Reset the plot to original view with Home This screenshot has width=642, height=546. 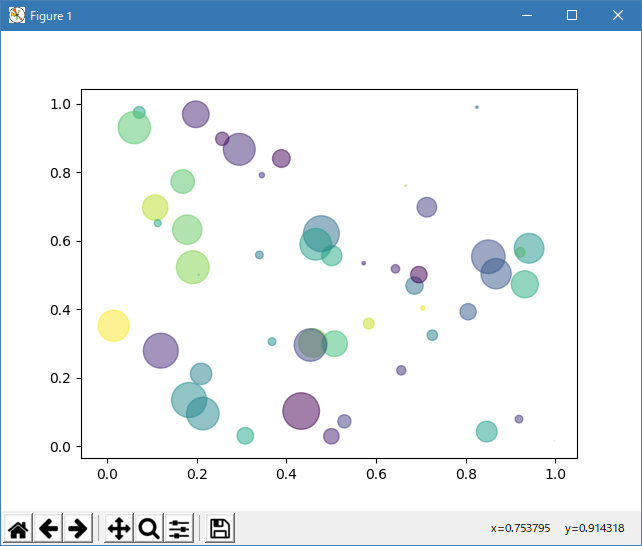18,528
